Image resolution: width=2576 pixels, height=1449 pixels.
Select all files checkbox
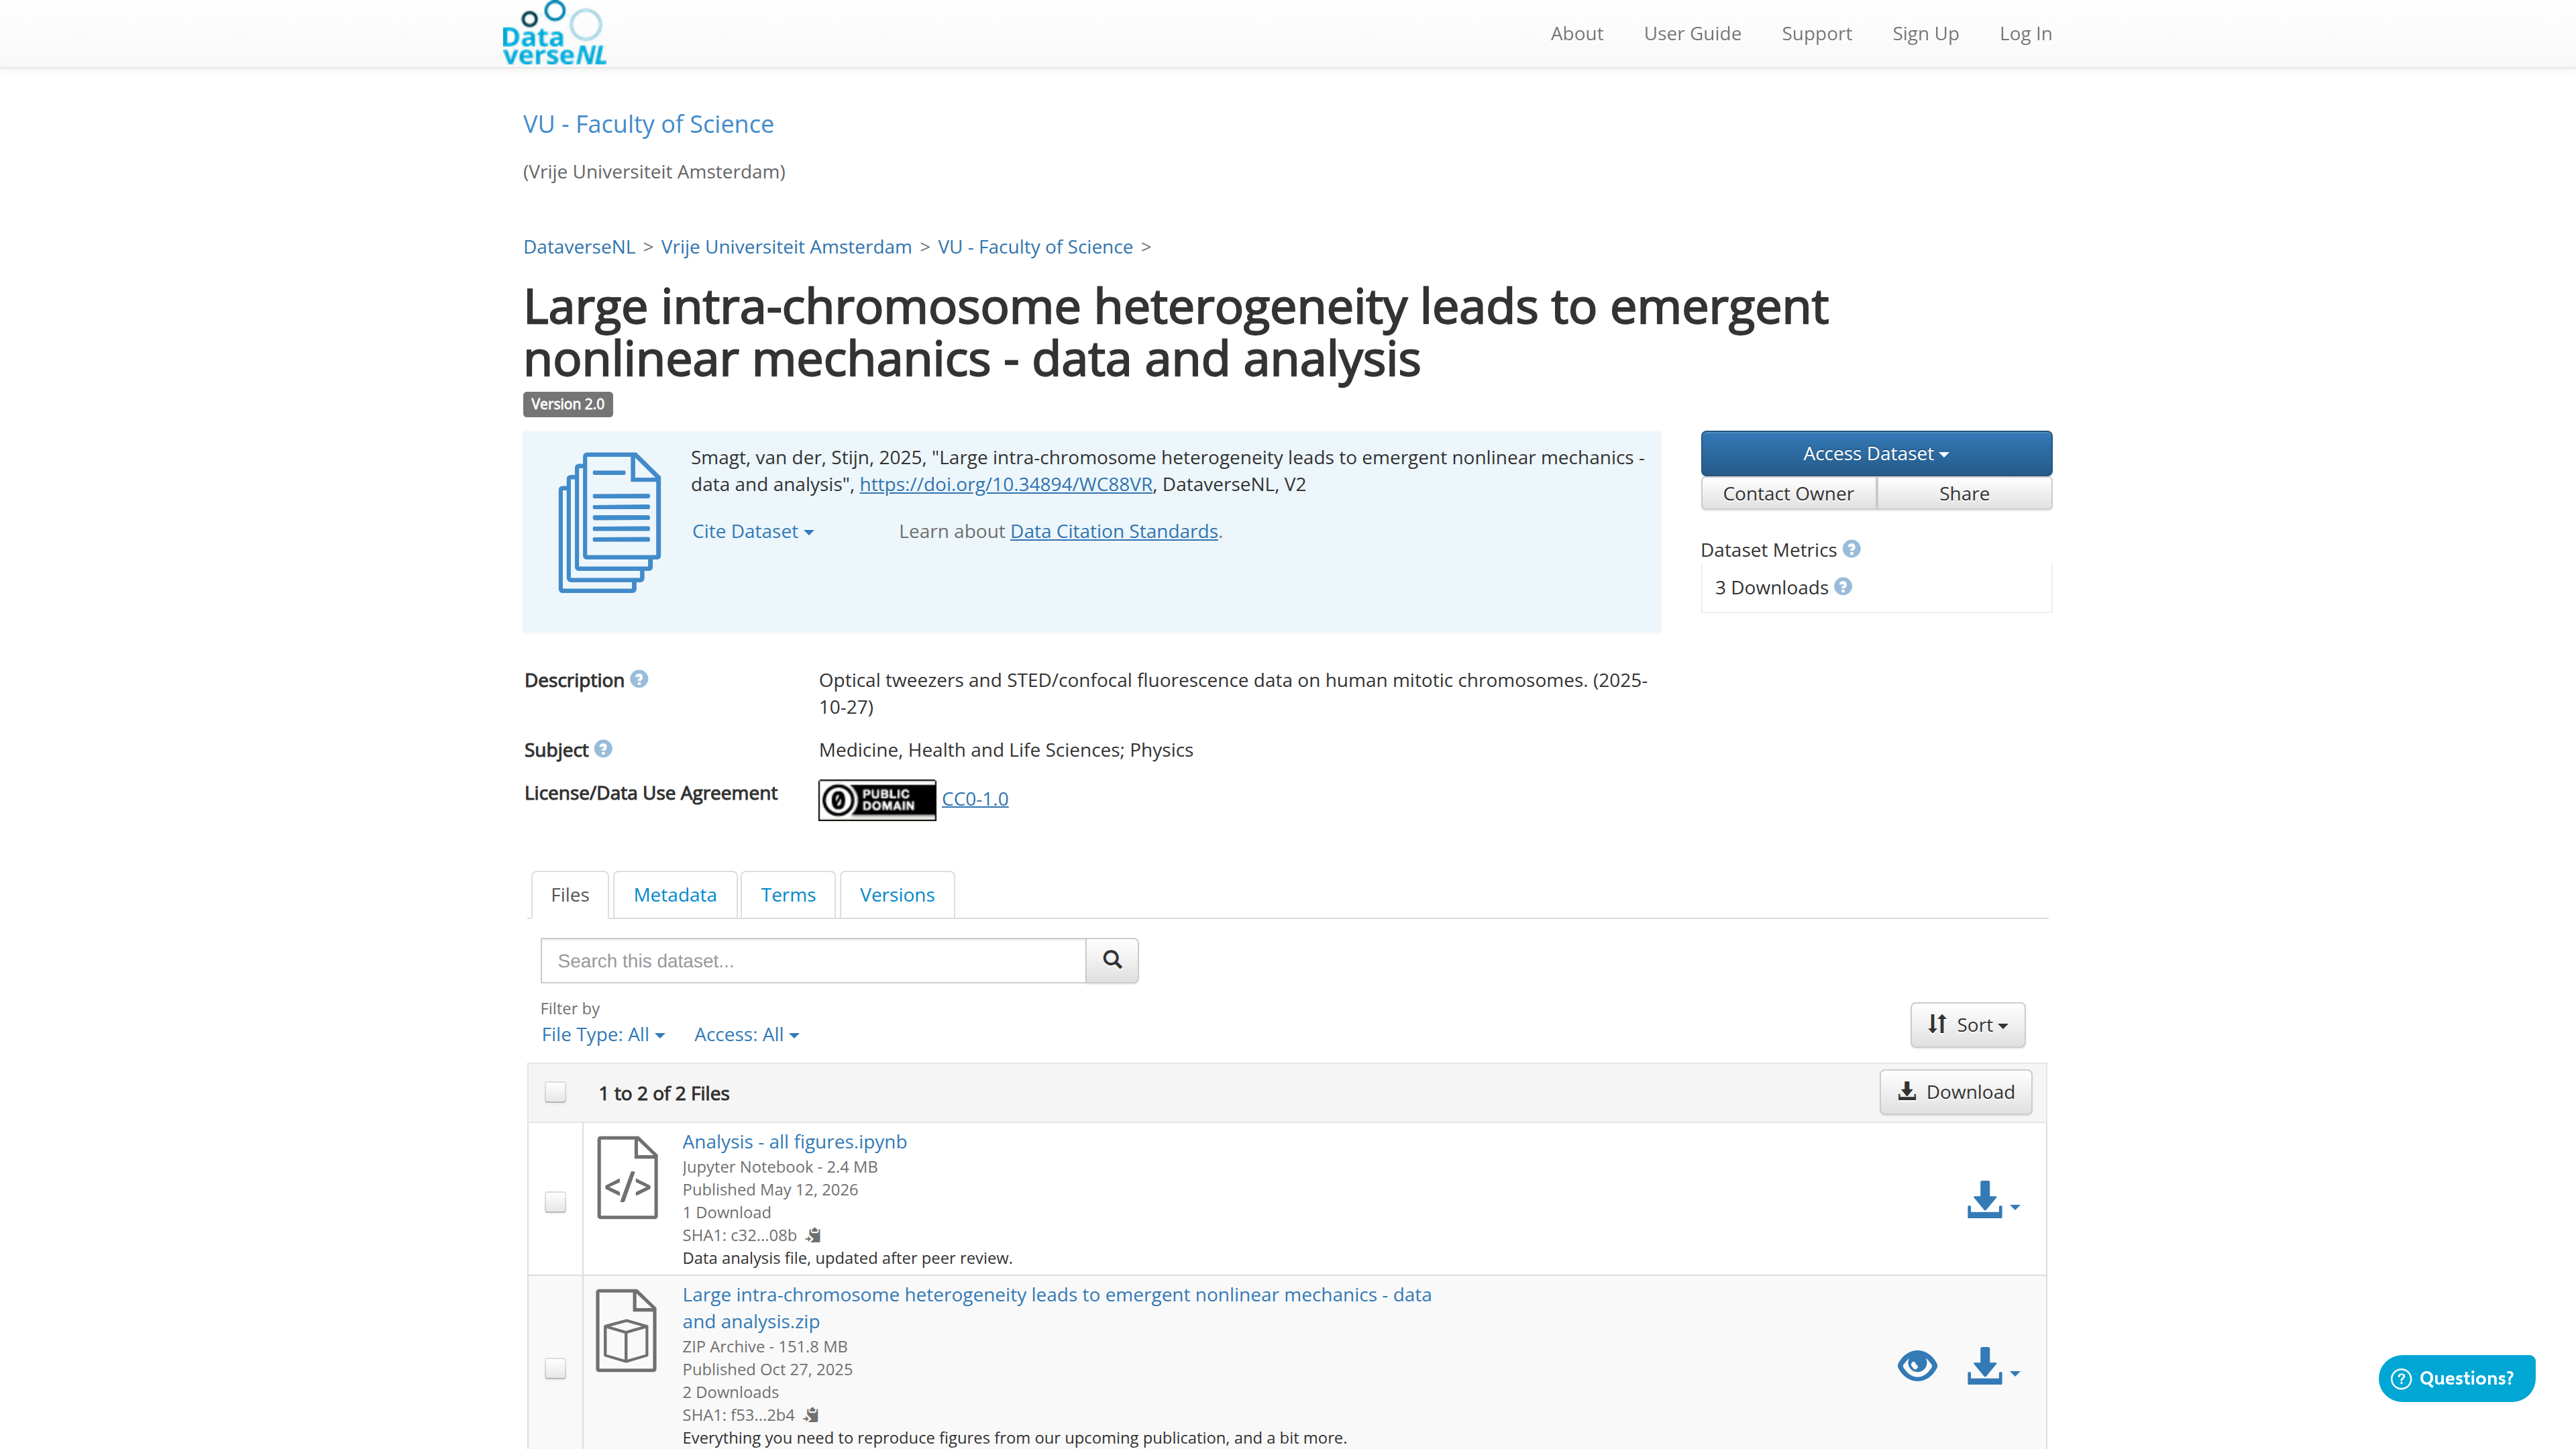pyautogui.click(x=555, y=1092)
